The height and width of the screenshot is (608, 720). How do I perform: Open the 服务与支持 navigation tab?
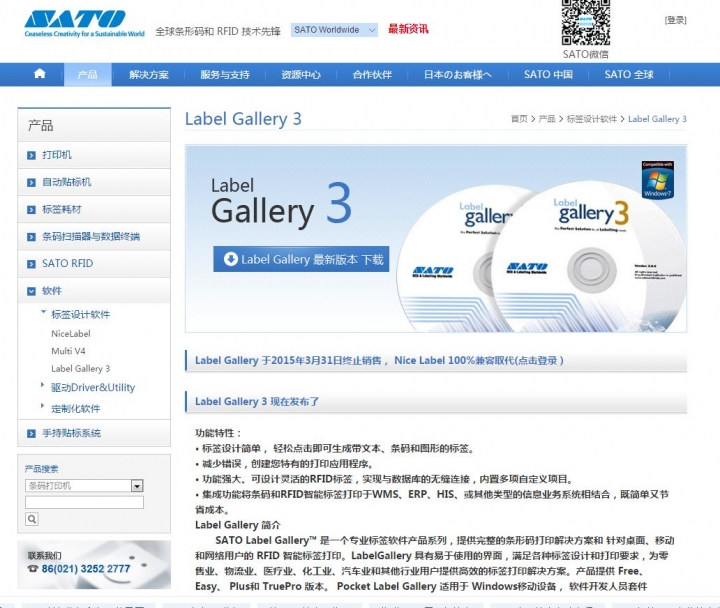(x=225, y=75)
